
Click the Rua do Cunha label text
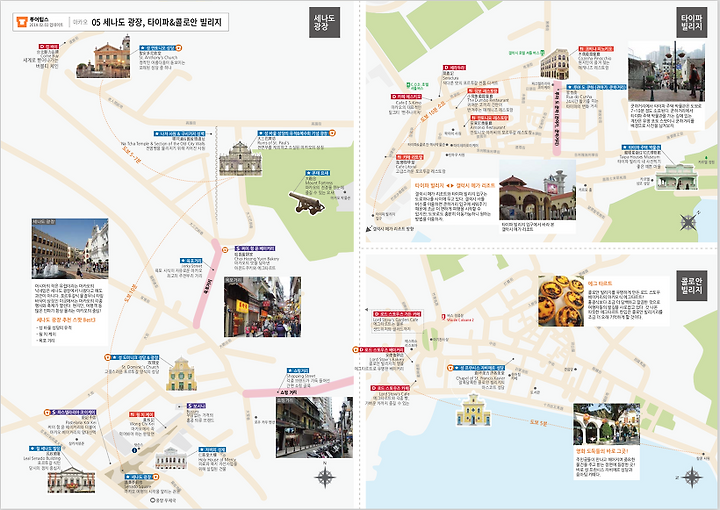[x=579, y=97]
